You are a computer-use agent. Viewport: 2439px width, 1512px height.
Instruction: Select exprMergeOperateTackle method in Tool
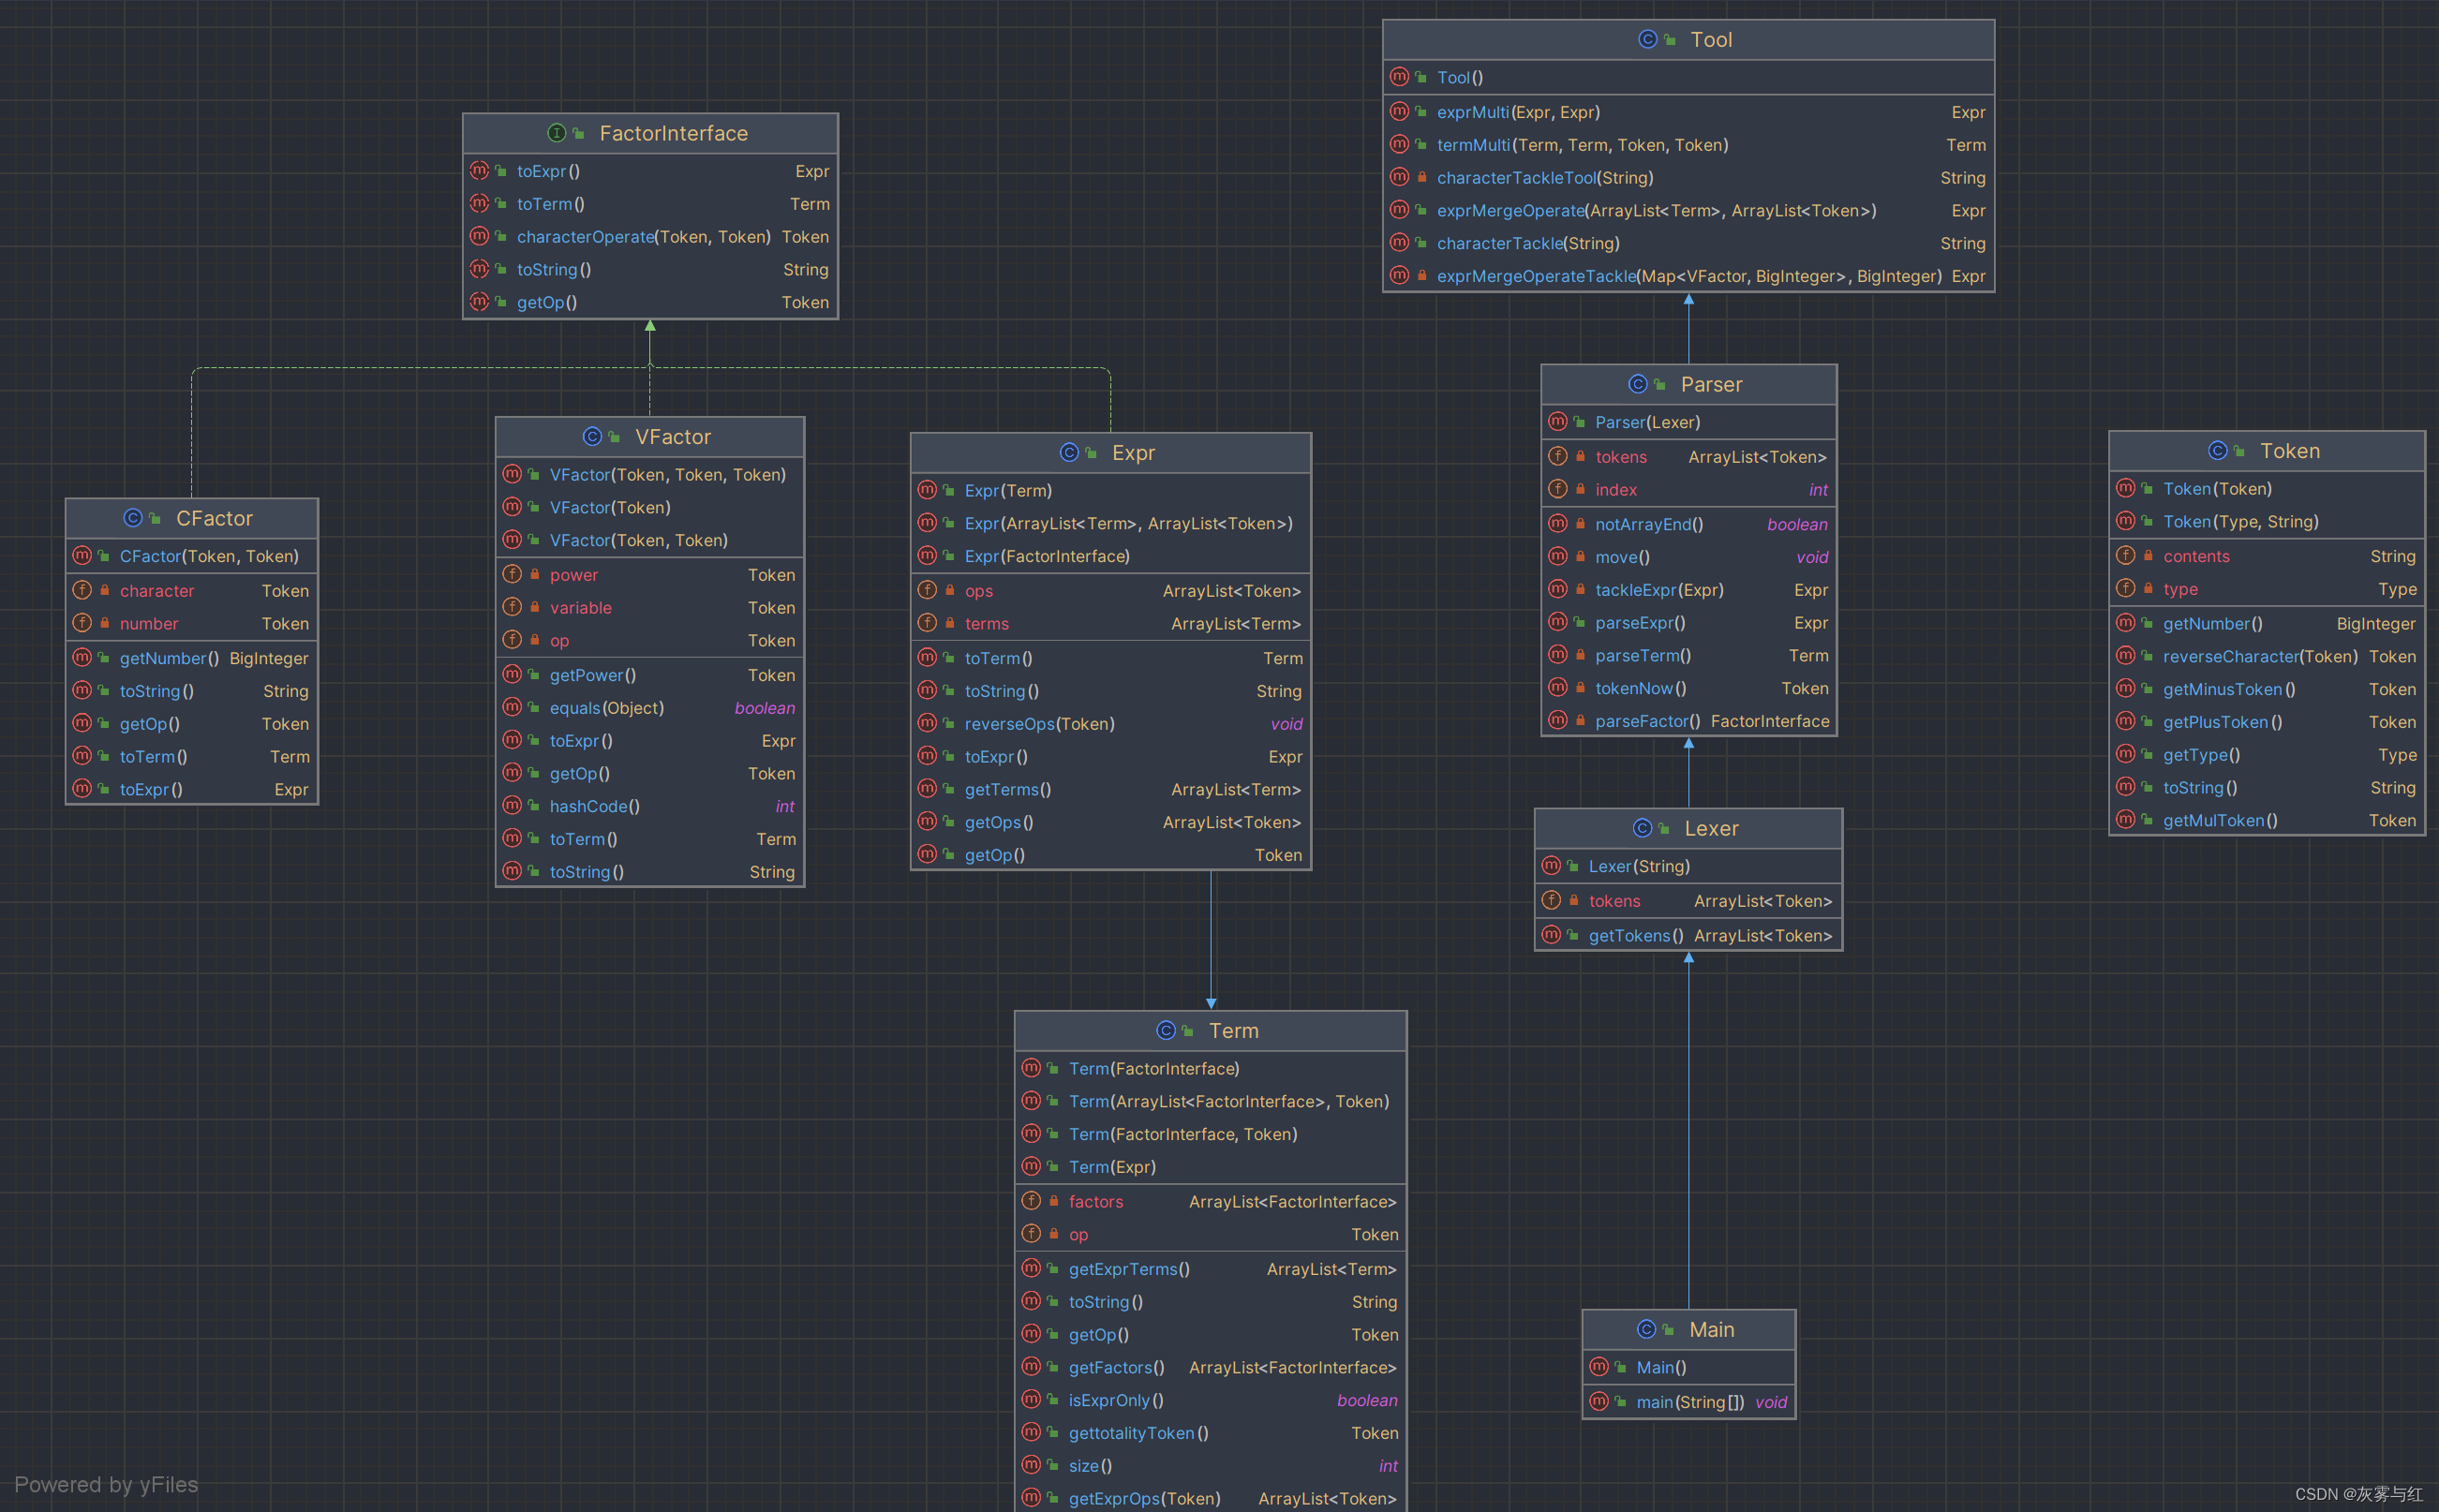[x=1688, y=276]
